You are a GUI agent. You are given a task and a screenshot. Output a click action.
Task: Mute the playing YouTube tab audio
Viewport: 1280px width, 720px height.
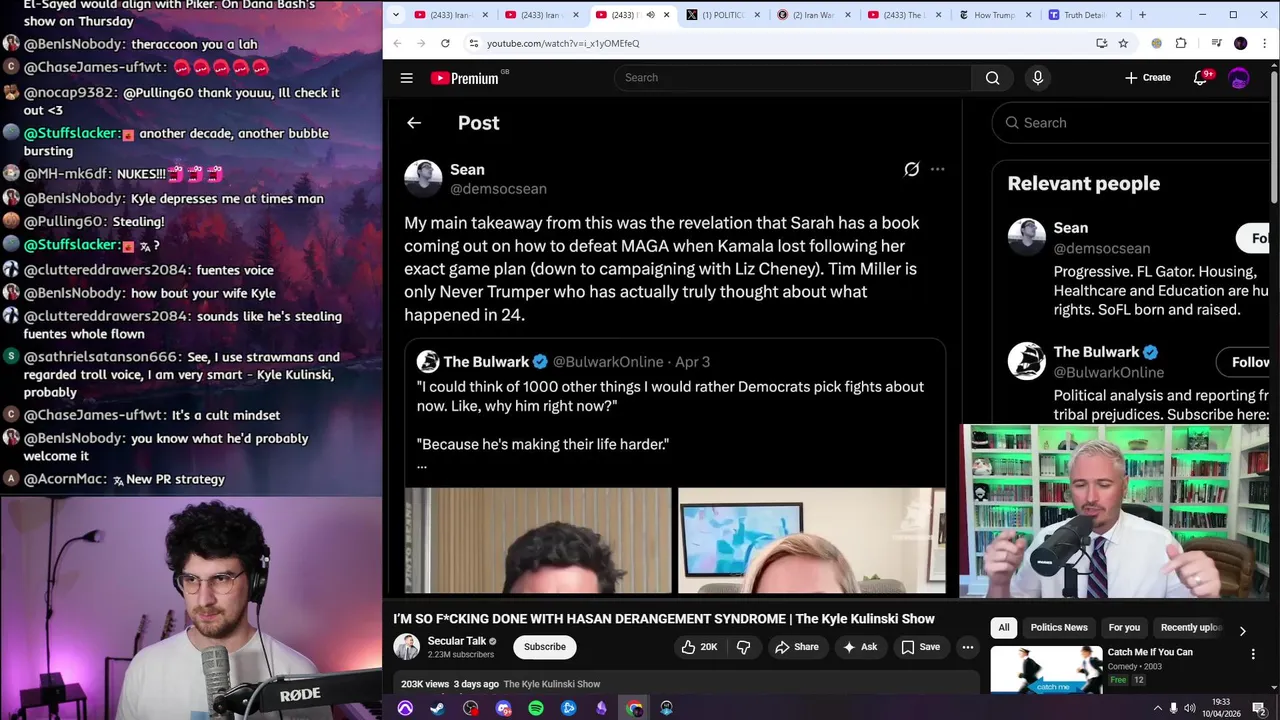(x=650, y=15)
